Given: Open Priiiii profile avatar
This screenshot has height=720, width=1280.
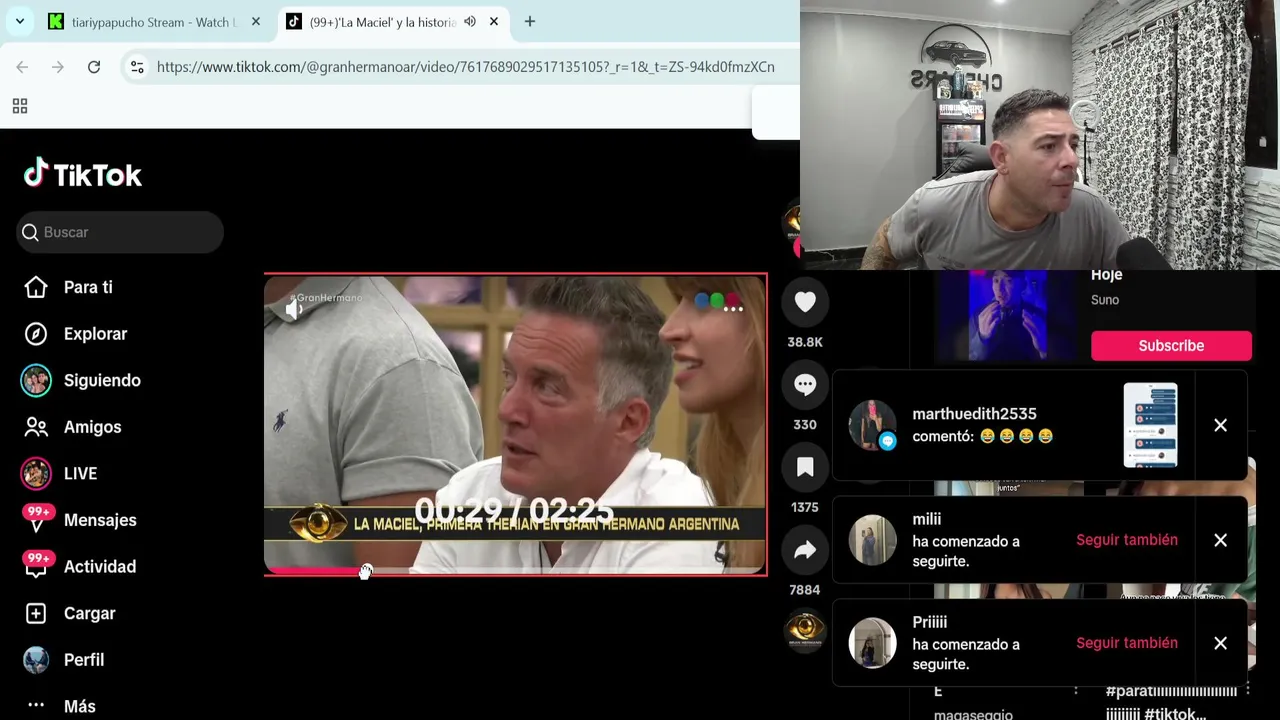Looking at the screenshot, I should click(x=872, y=644).
